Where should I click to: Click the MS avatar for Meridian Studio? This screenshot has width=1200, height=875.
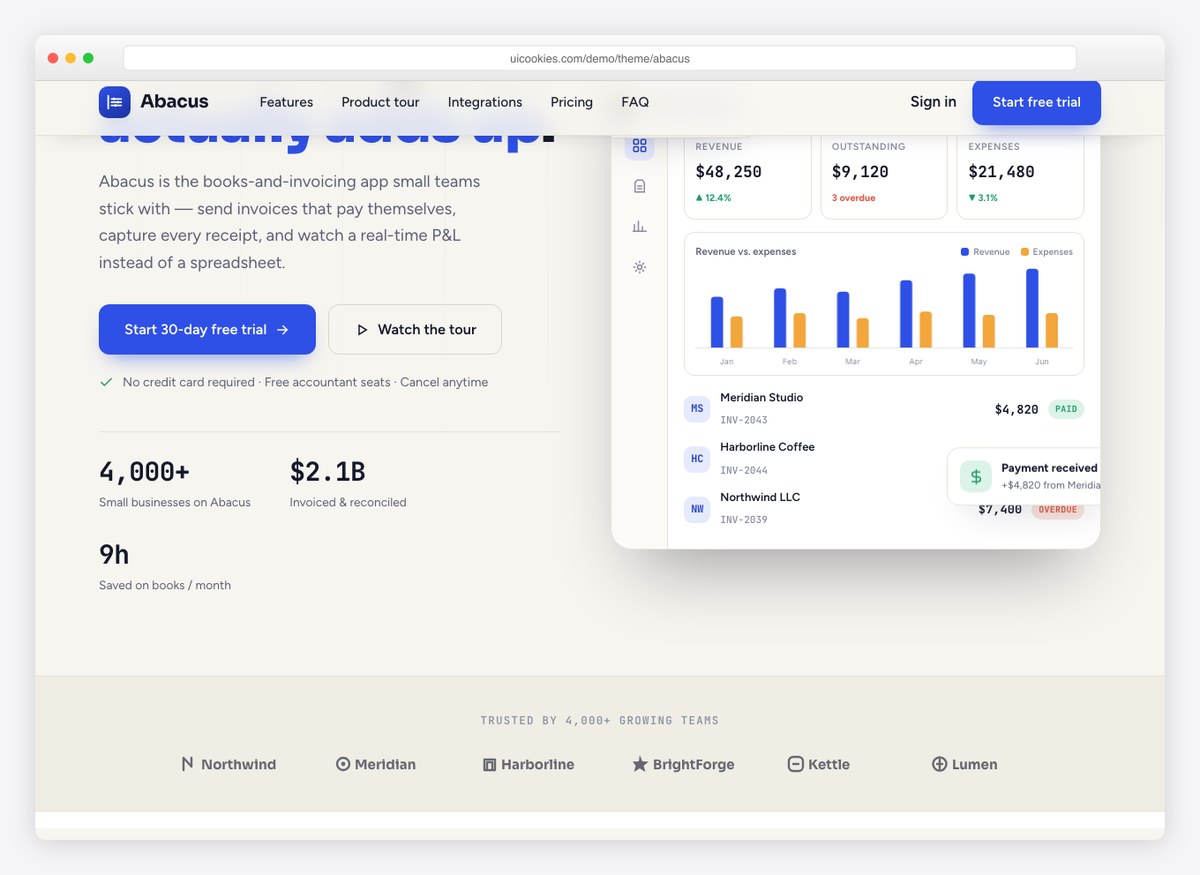coord(697,408)
